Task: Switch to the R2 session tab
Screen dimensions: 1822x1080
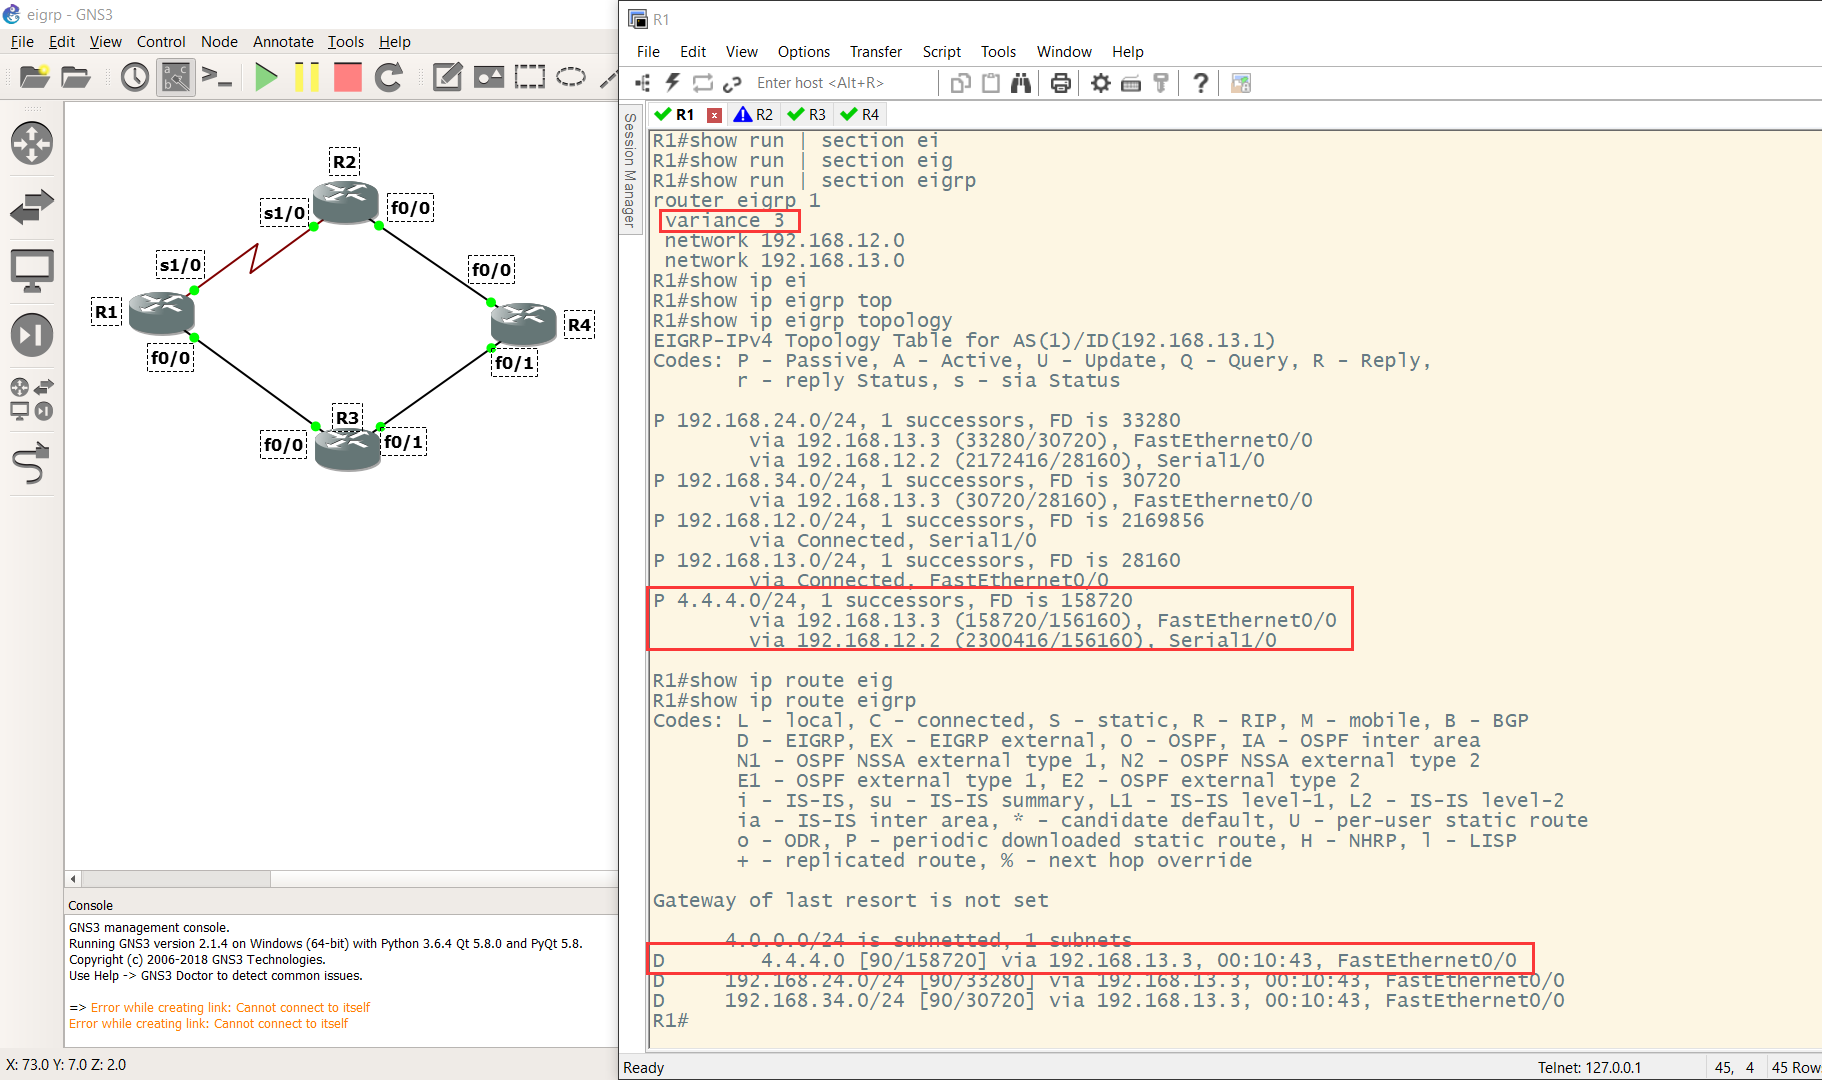Action: tap(753, 114)
